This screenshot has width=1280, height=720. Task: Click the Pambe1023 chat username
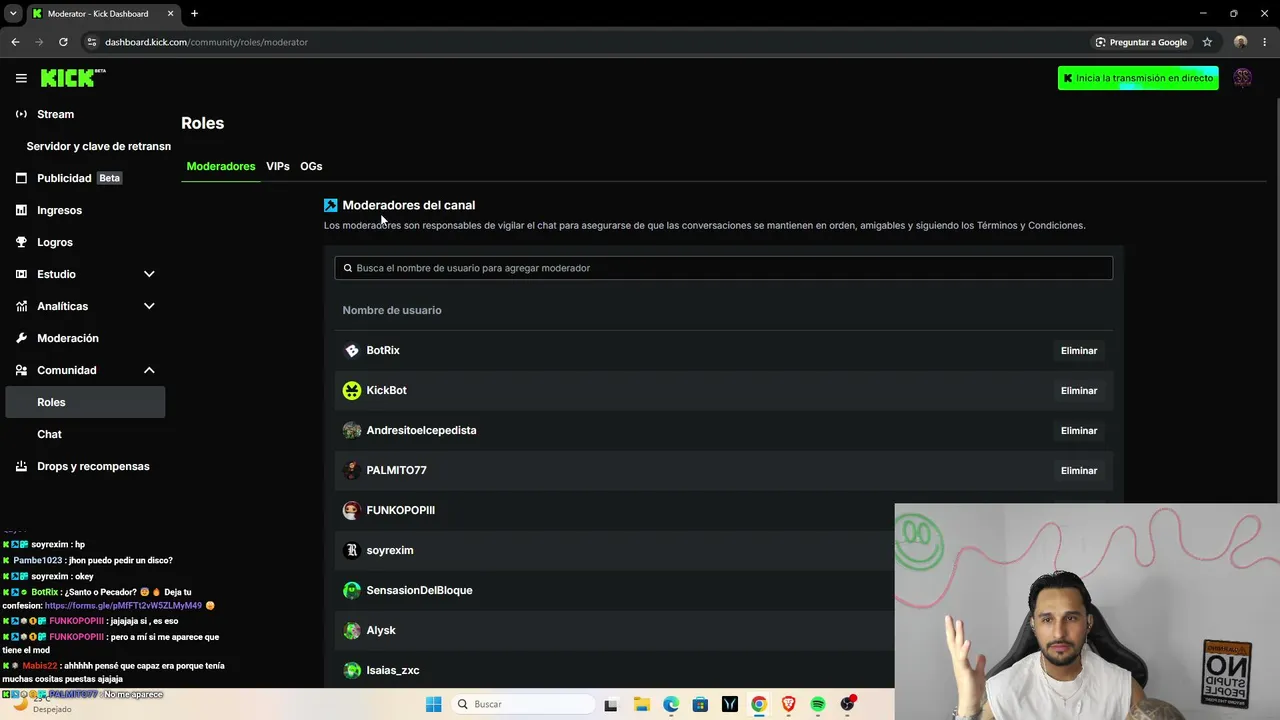pyautogui.click(x=38, y=560)
